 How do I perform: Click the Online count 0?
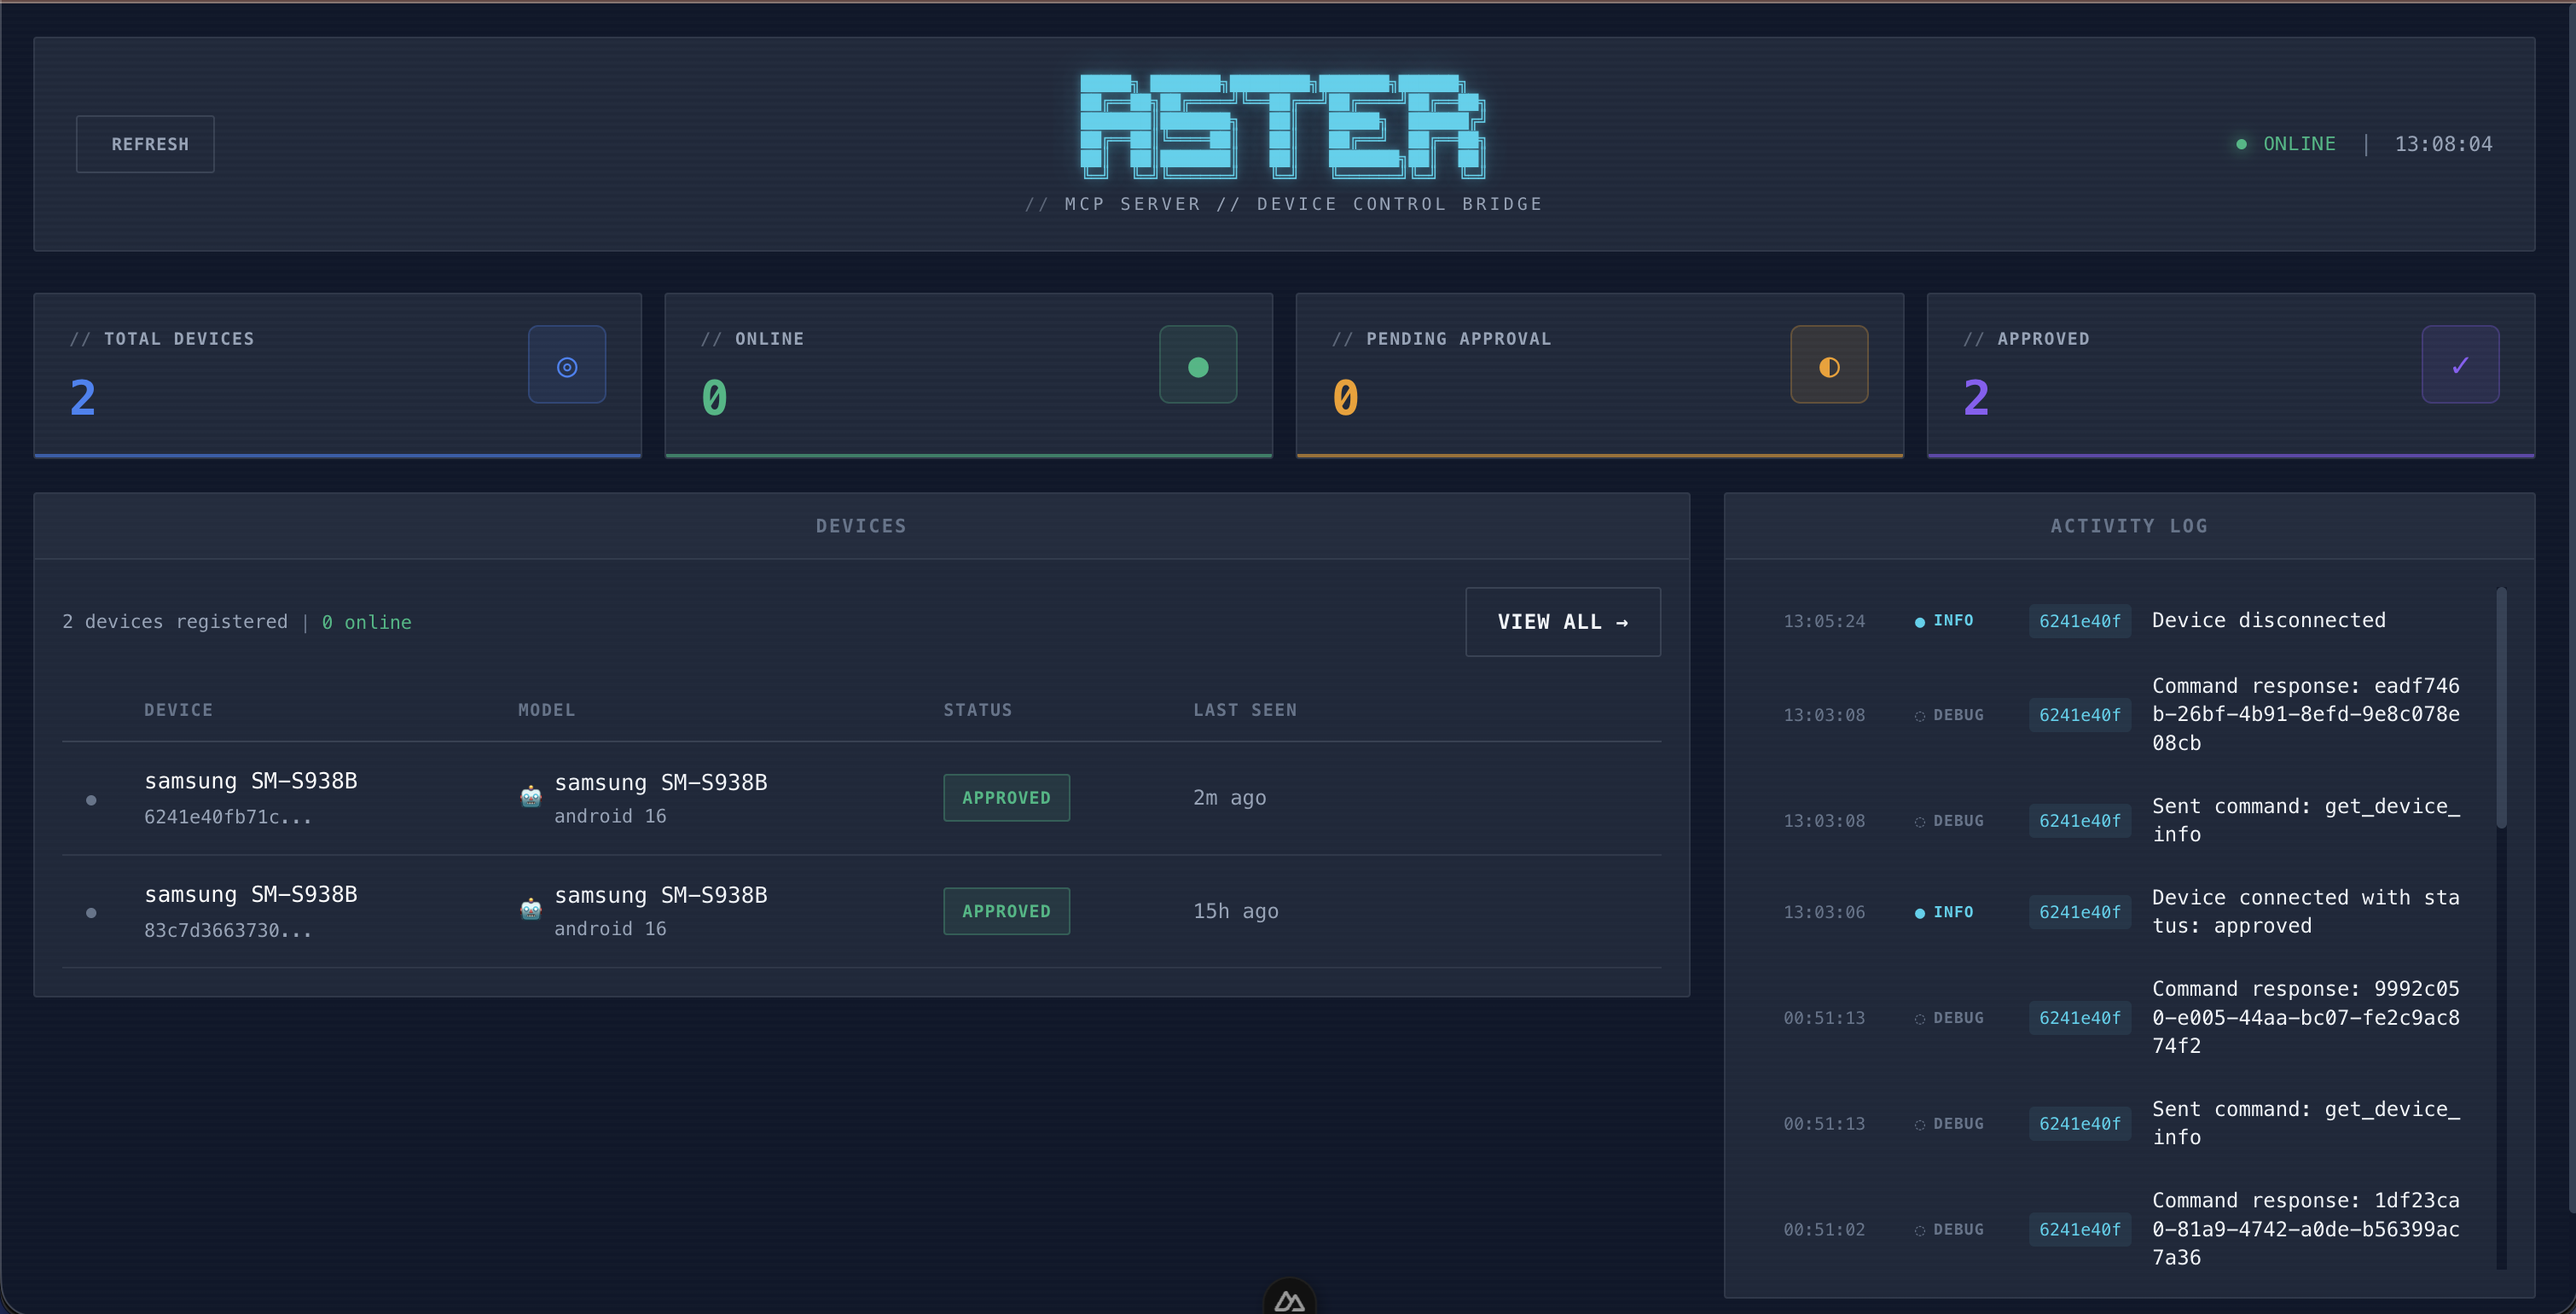[714, 398]
